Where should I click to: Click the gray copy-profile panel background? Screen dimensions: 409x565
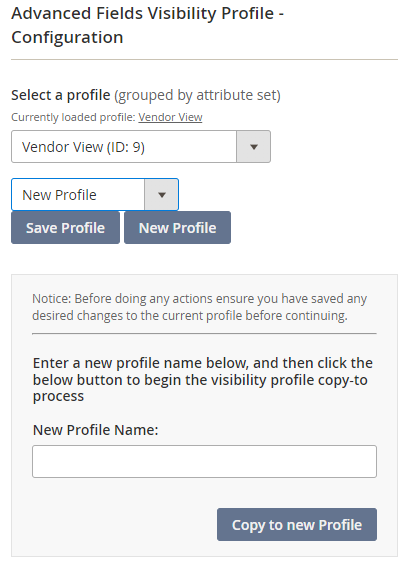(204, 415)
